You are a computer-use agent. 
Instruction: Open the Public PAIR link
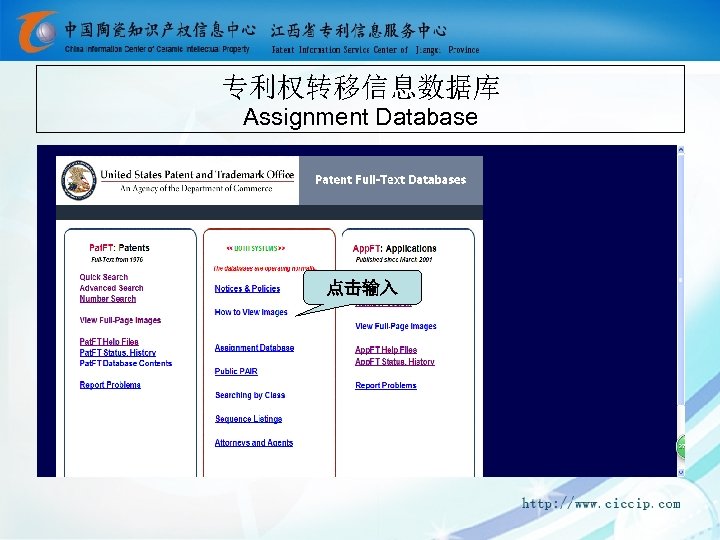pos(236,371)
